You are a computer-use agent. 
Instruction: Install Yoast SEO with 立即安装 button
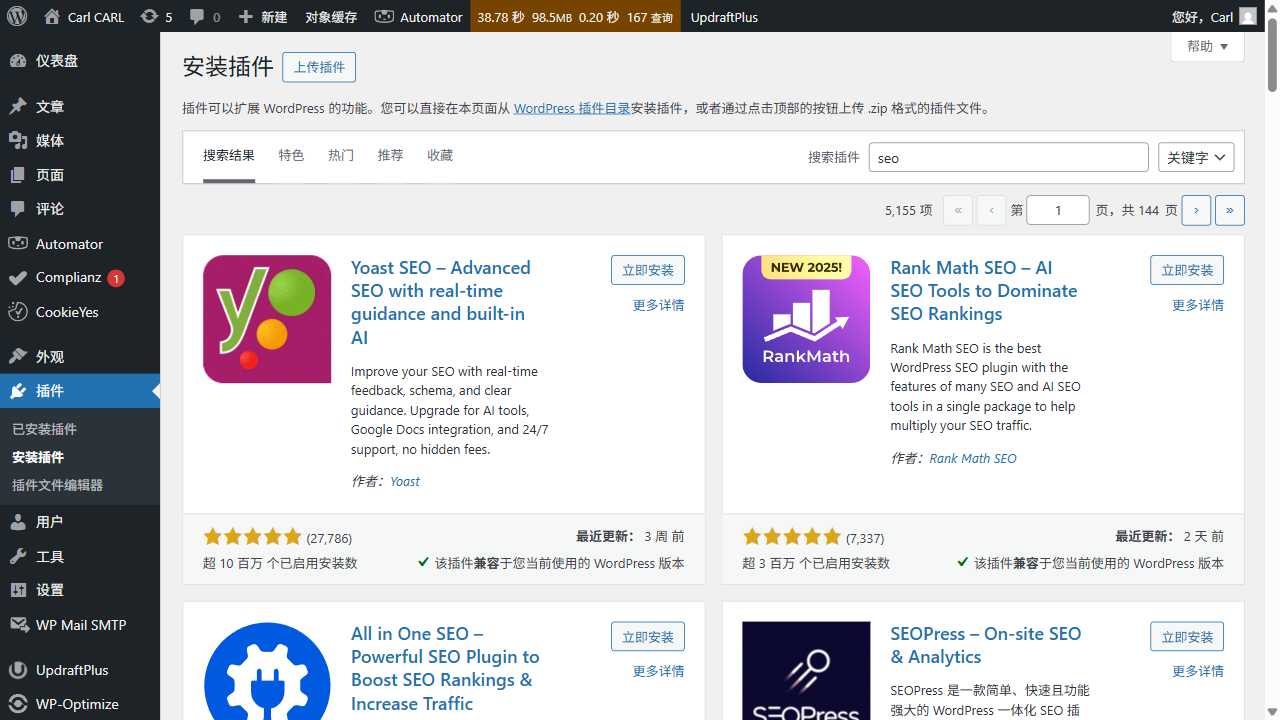647,270
